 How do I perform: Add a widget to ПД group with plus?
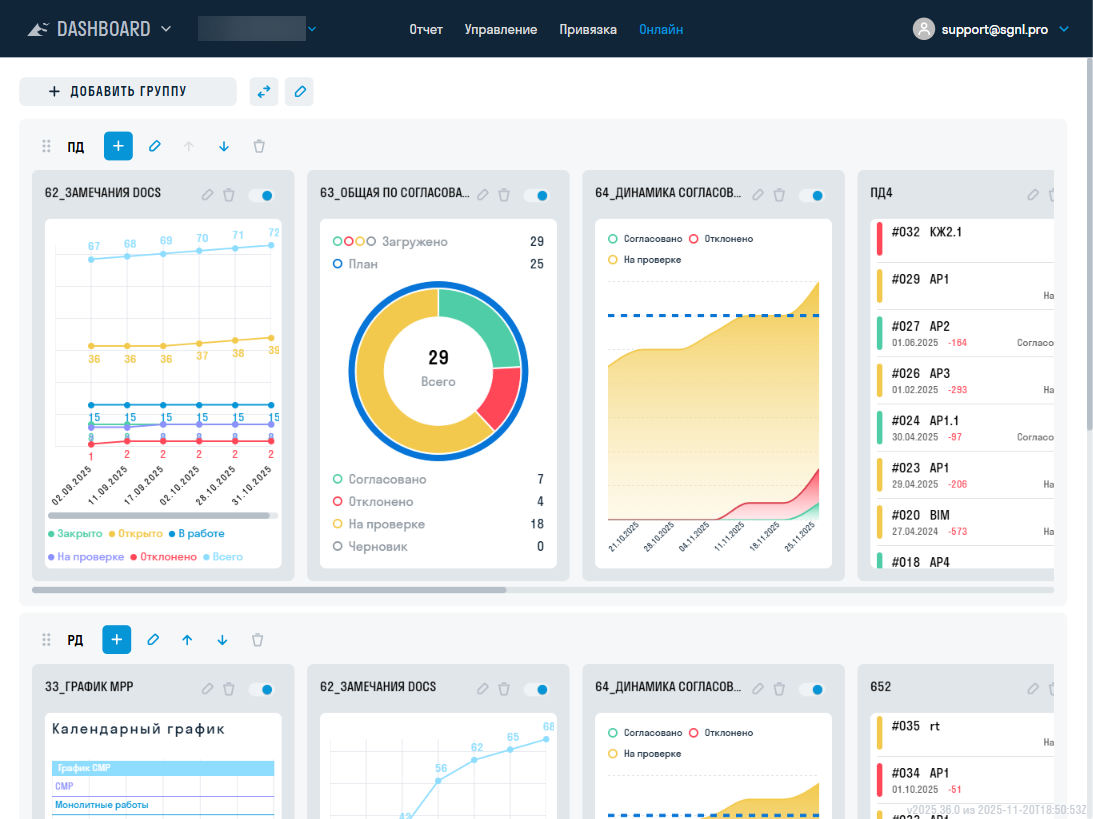pos(118,146)
